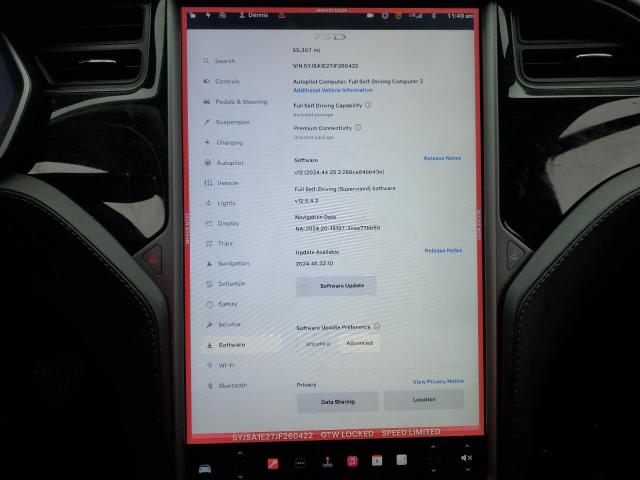Viewport: 640px width, 480px height.
Task: Open the Bluetooth settings
Action: [227, 386]
